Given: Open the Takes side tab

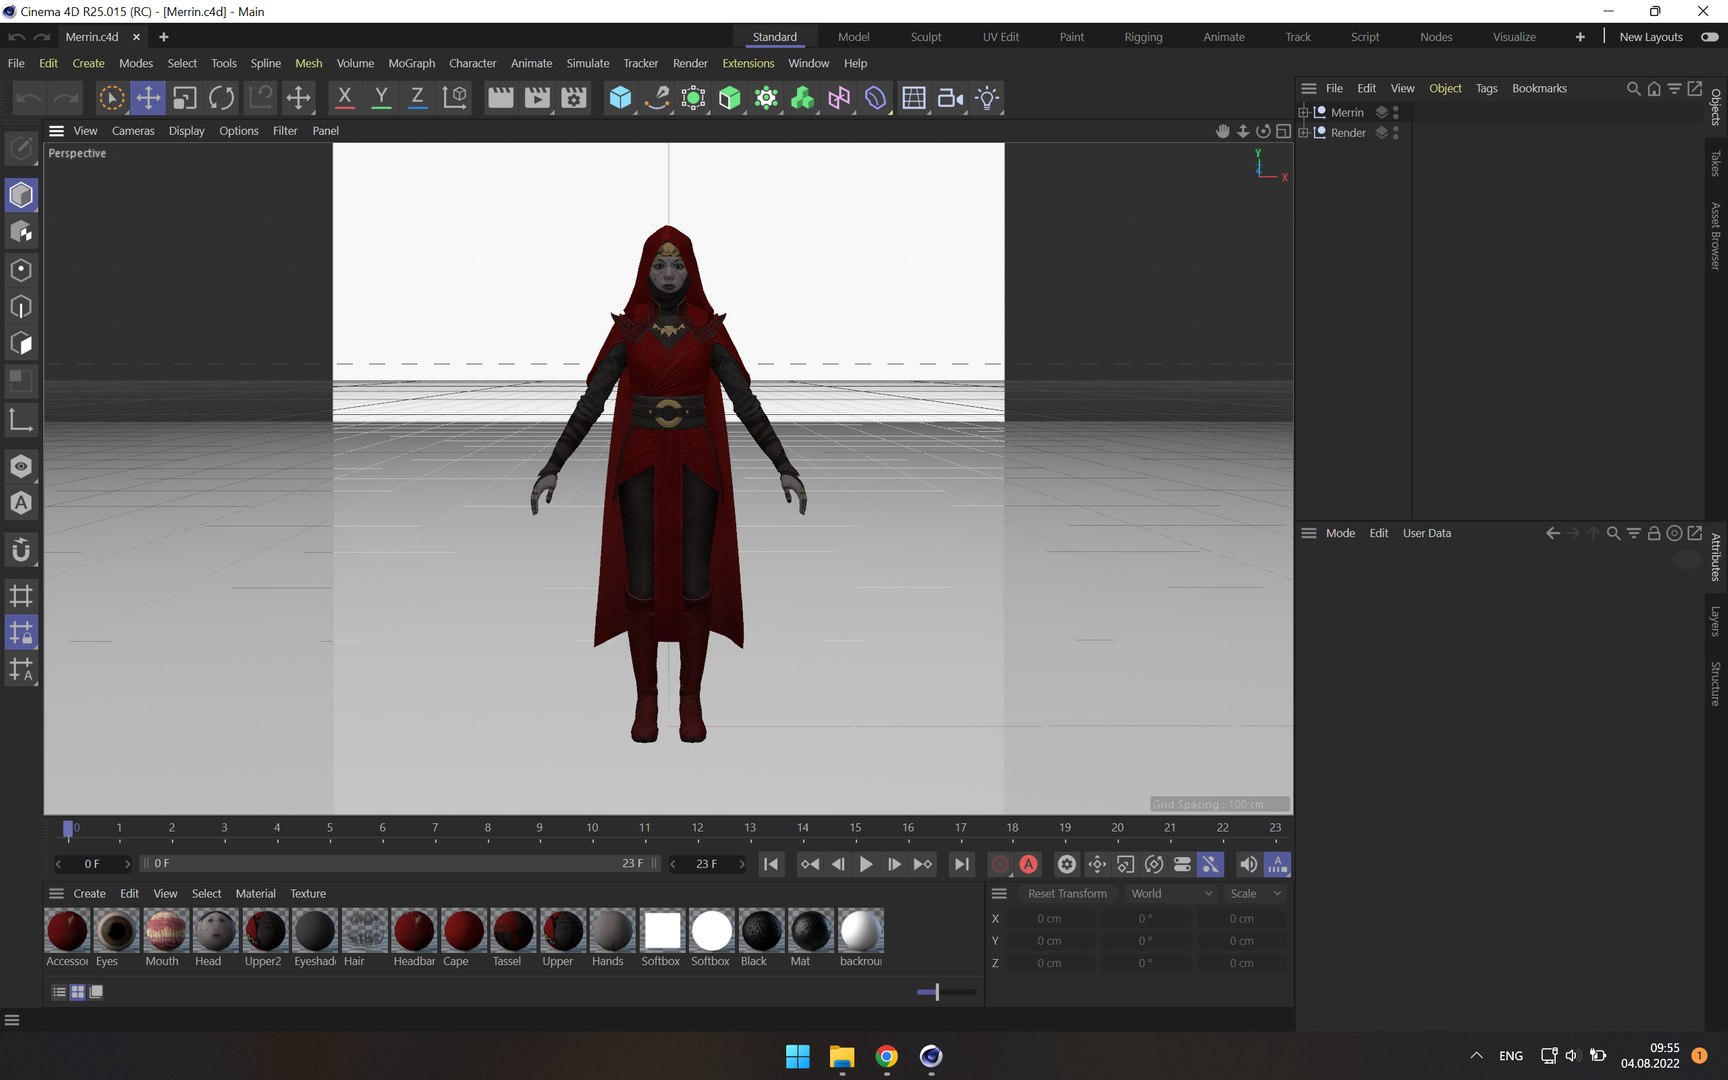Looking at the screenshot, I should (x=1716, y=163).
